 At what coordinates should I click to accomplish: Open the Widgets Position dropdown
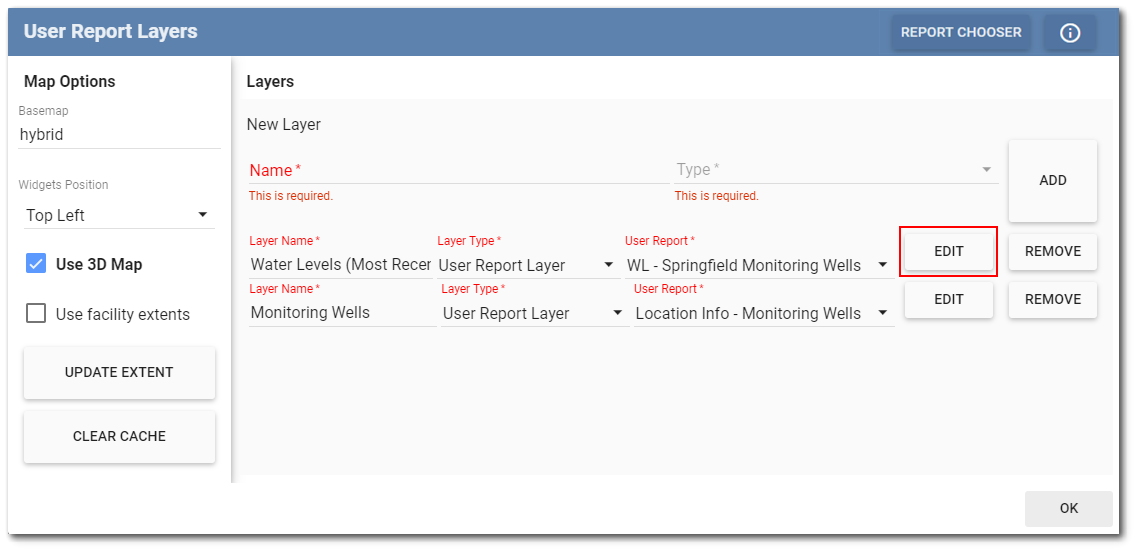pyautogui.click(x=118, y=215)
